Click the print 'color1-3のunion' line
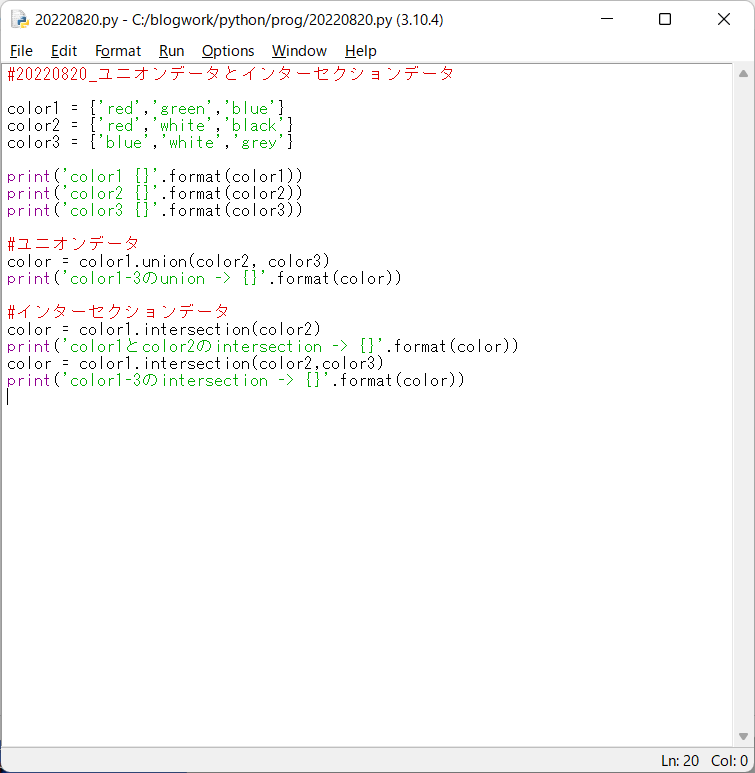This screenshot has height=773, width=755. [x=204, y=279]
